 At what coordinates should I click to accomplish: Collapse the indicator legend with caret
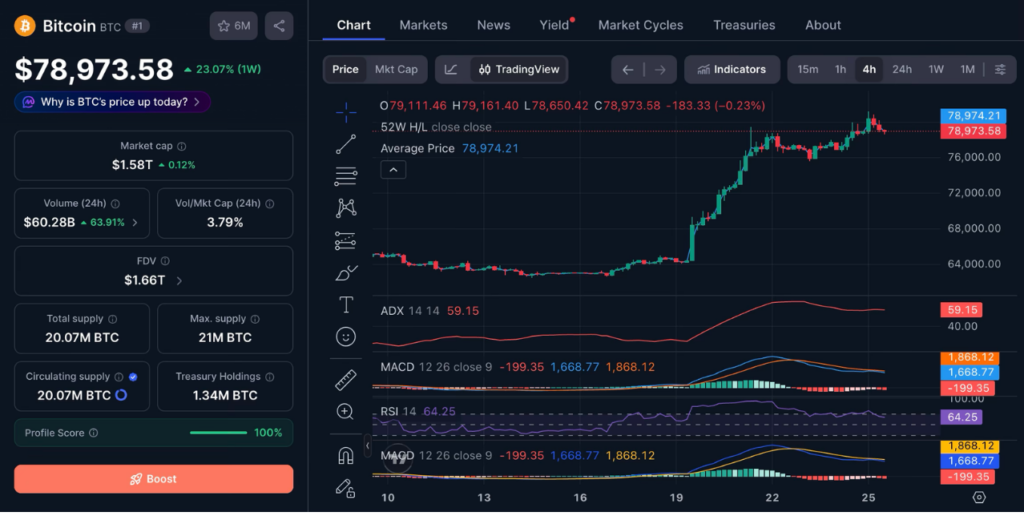pyautogui.click(x=393, y=170)
